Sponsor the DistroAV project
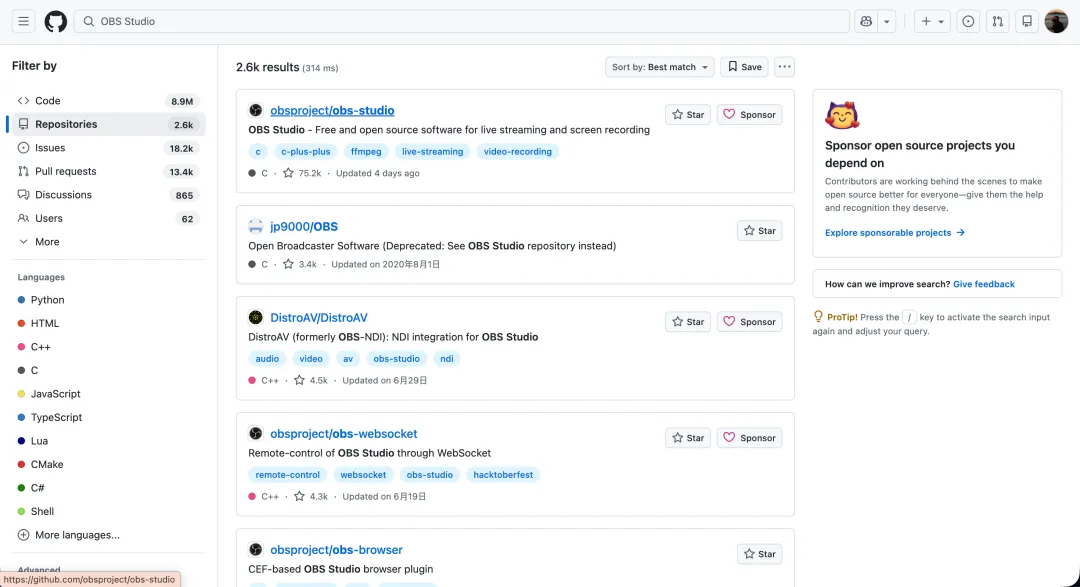Image resolution: width=1080 pixels, height=587 pixels. point(749,322)
